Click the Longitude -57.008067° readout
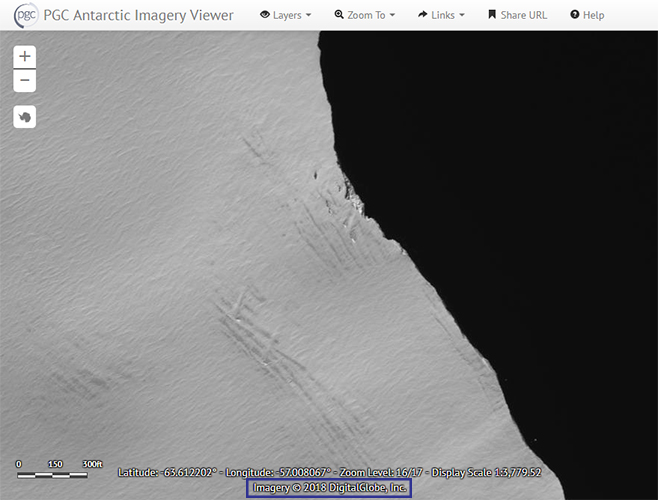 coord(278,472)
